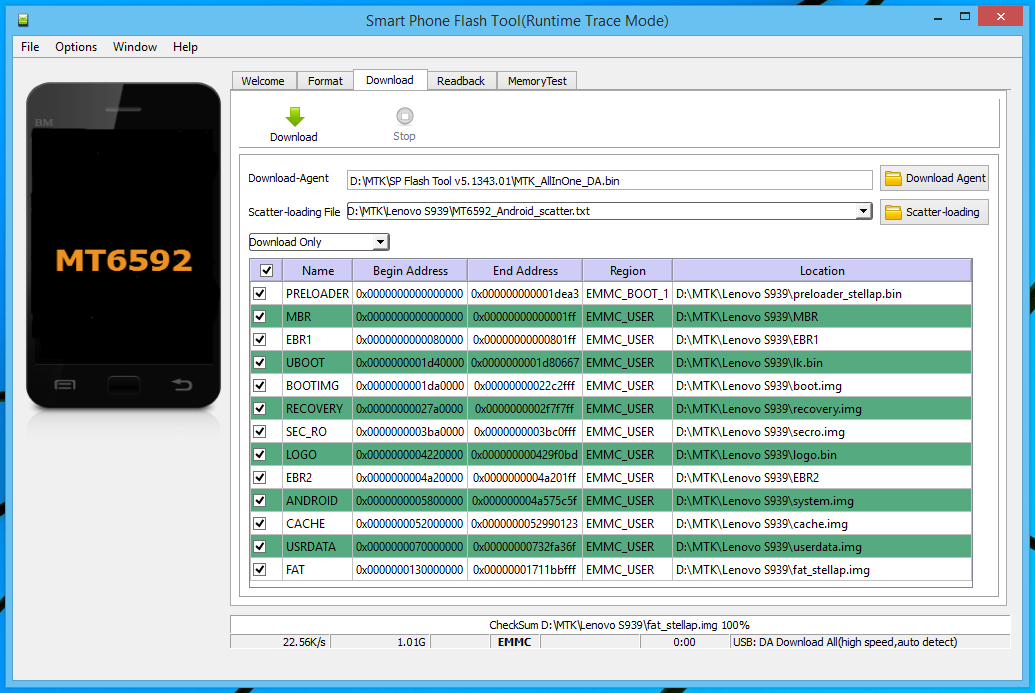Click the MT6592 phone image
The image size is (1035, 693).
[123, 246]
